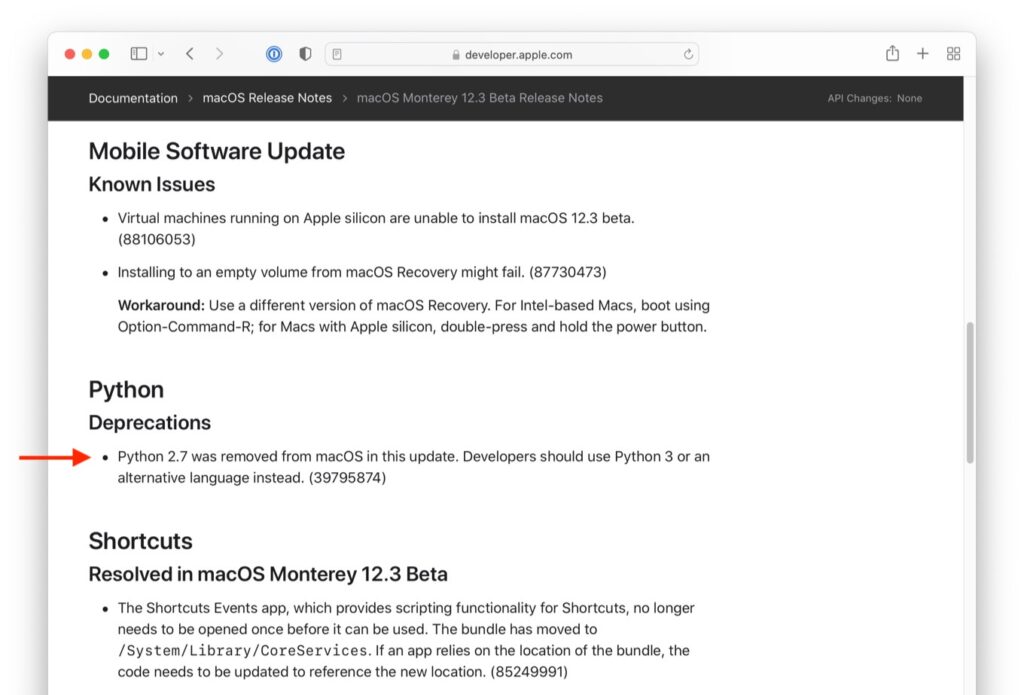The height and width of the screenshot is (695, 1024).
Task: Expand the Documentation breadcrumb chevron
Action: (x=190, y=97)
